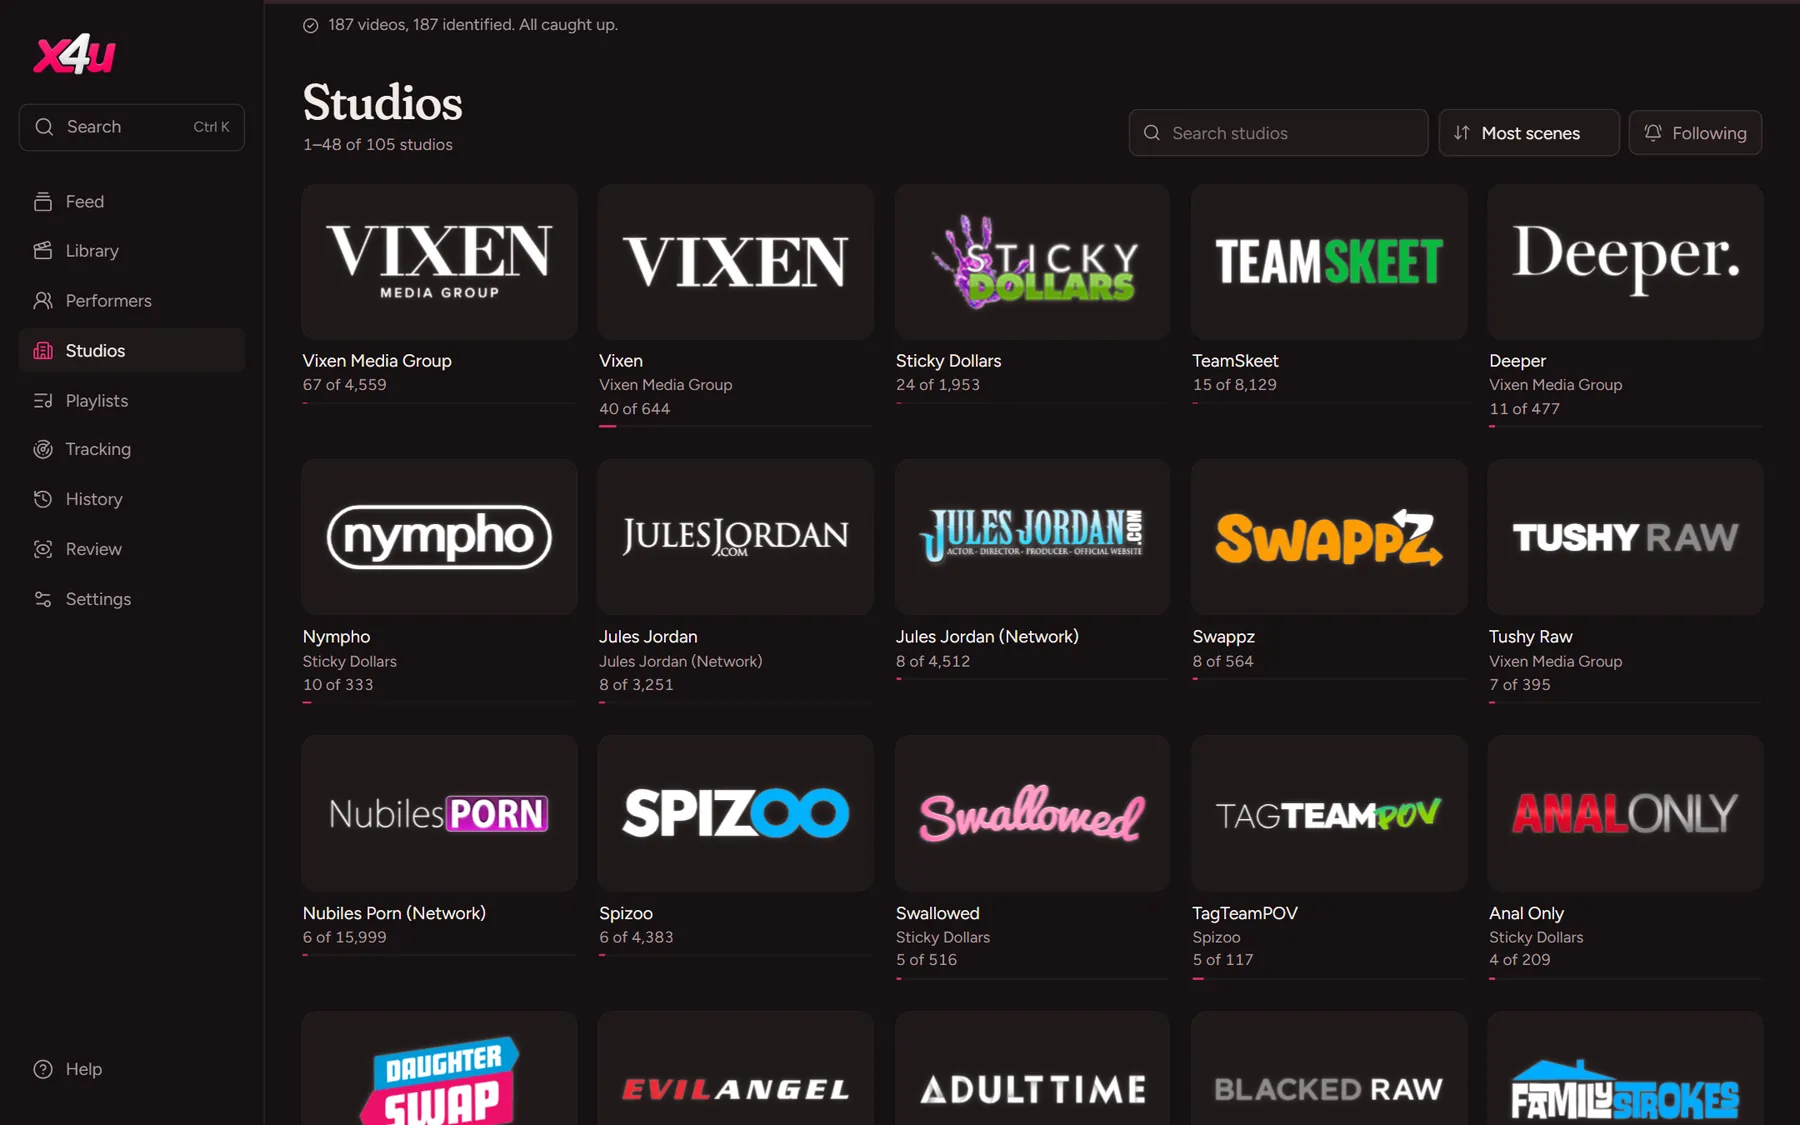Click the Performers person icon
The height and width of the screenshot is (1125, 1800).
coord(43,301)
